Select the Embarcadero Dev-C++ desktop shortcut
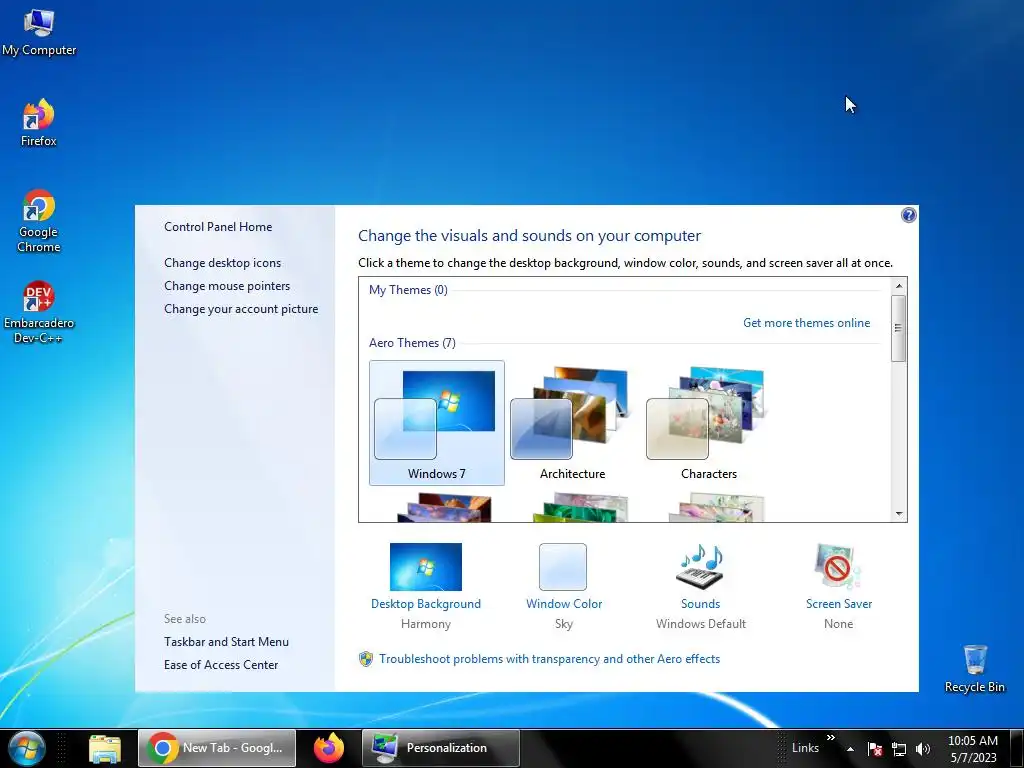1024x768 pixels. click(x=39, y=312)
